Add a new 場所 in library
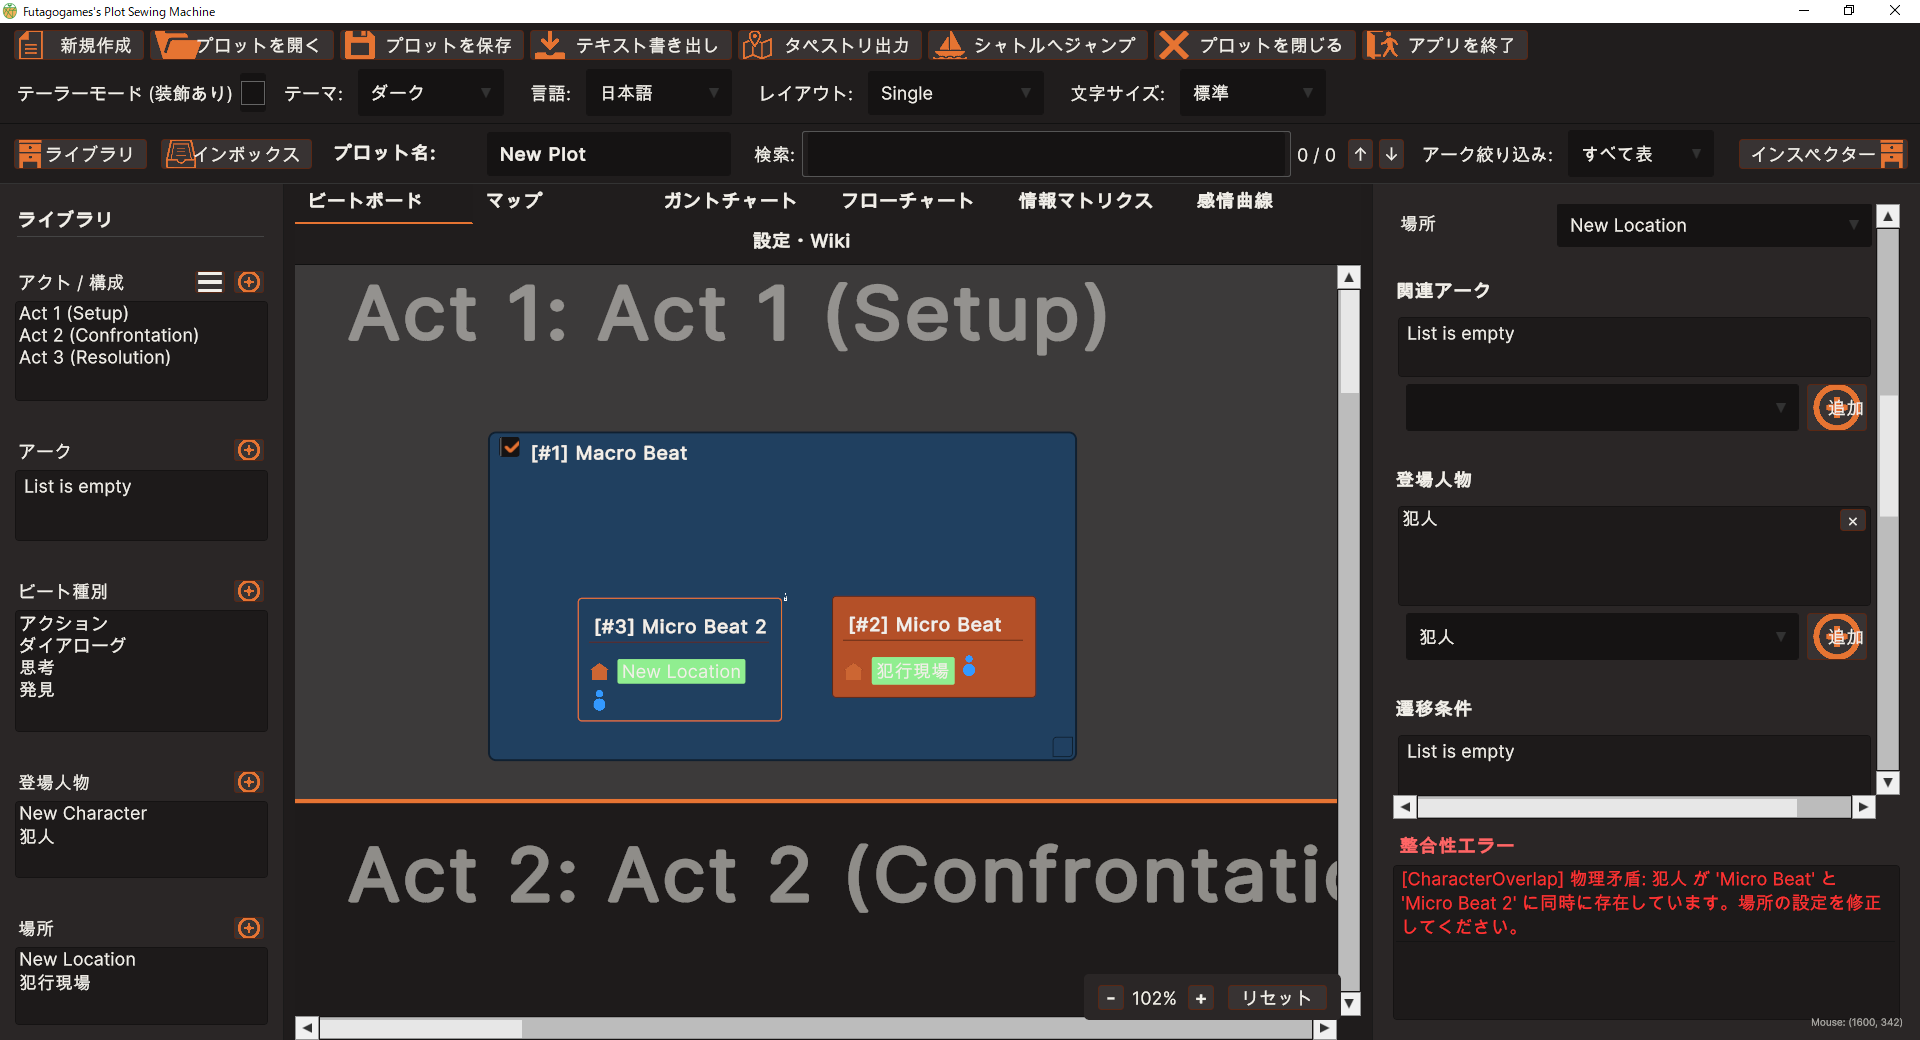 [249, 928]
